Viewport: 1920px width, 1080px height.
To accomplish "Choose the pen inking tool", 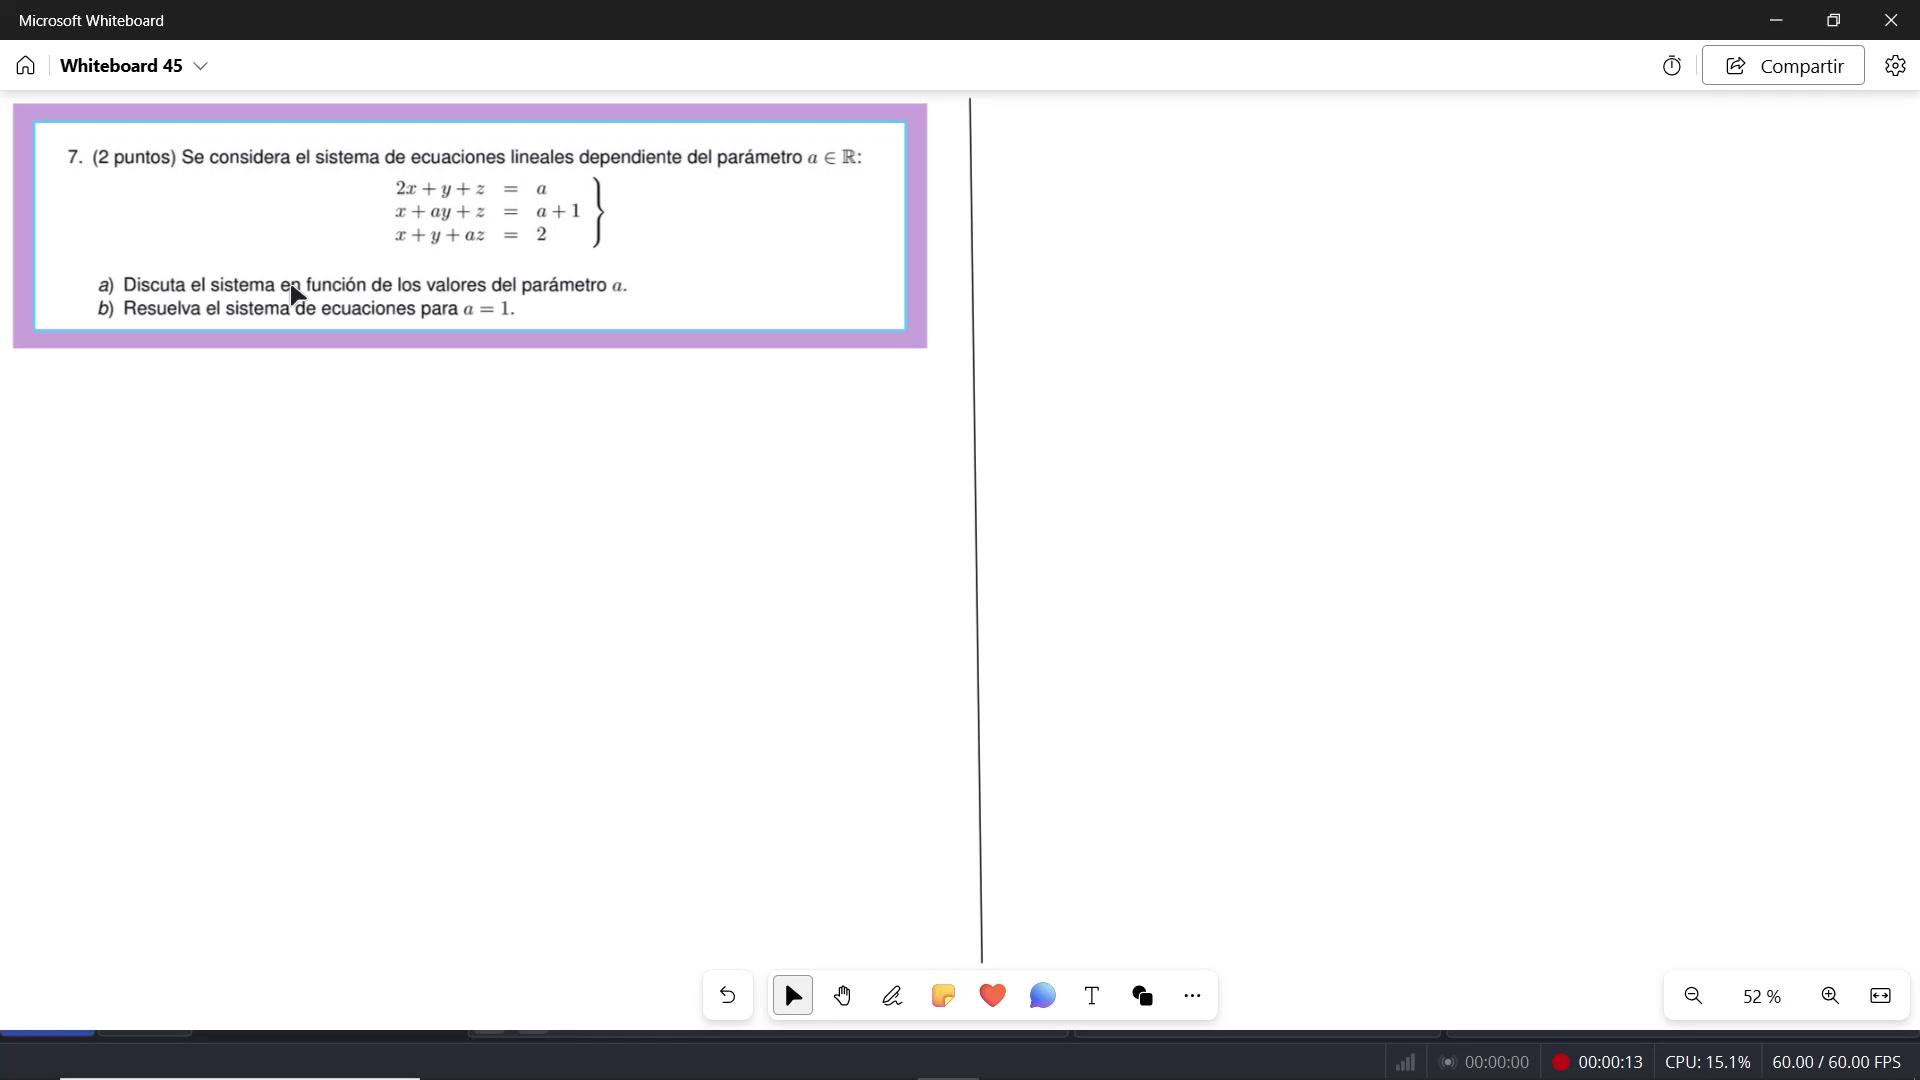I will pyautogui.click(x=892, y=996).
